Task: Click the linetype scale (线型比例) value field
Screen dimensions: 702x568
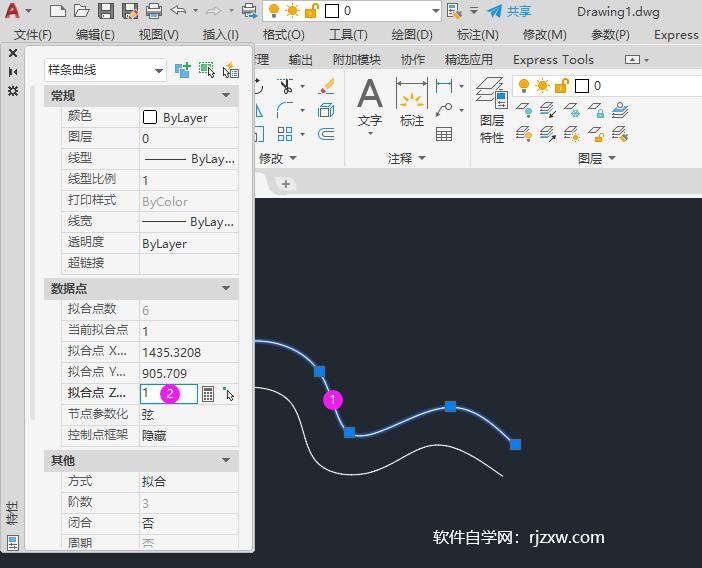Action: coord(189,180)
